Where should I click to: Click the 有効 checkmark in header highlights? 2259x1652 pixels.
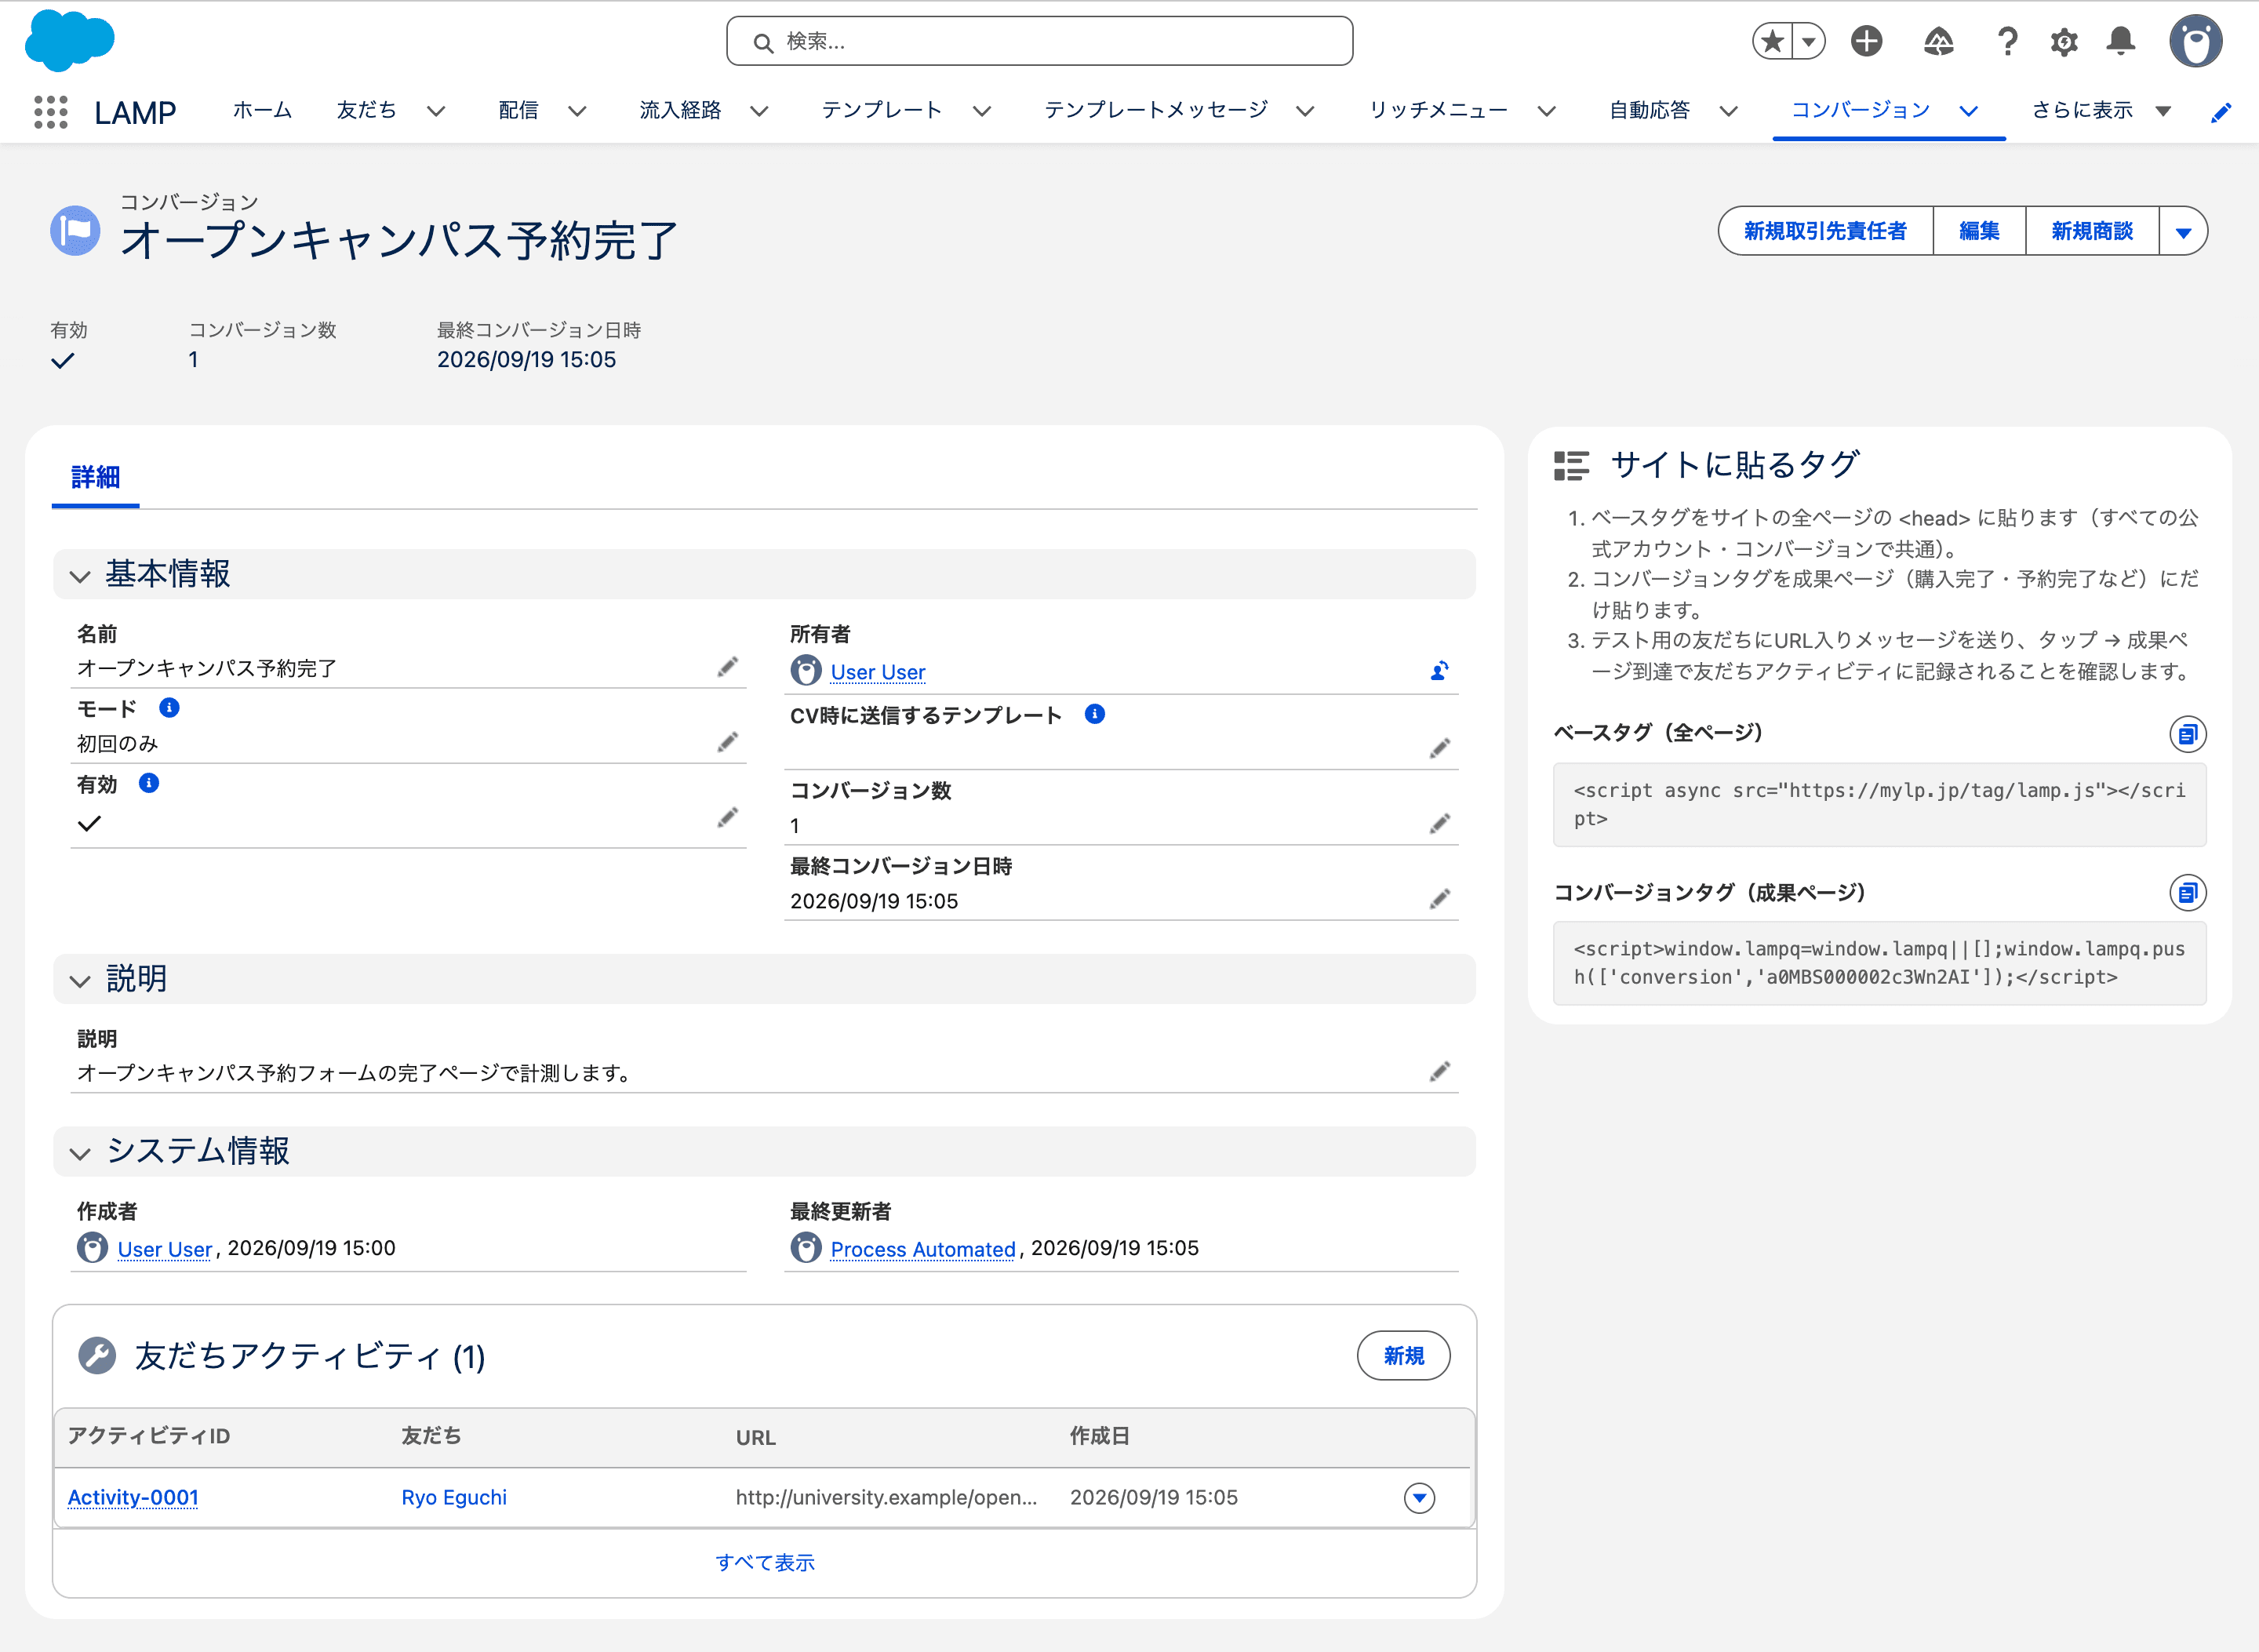point(63,360)
